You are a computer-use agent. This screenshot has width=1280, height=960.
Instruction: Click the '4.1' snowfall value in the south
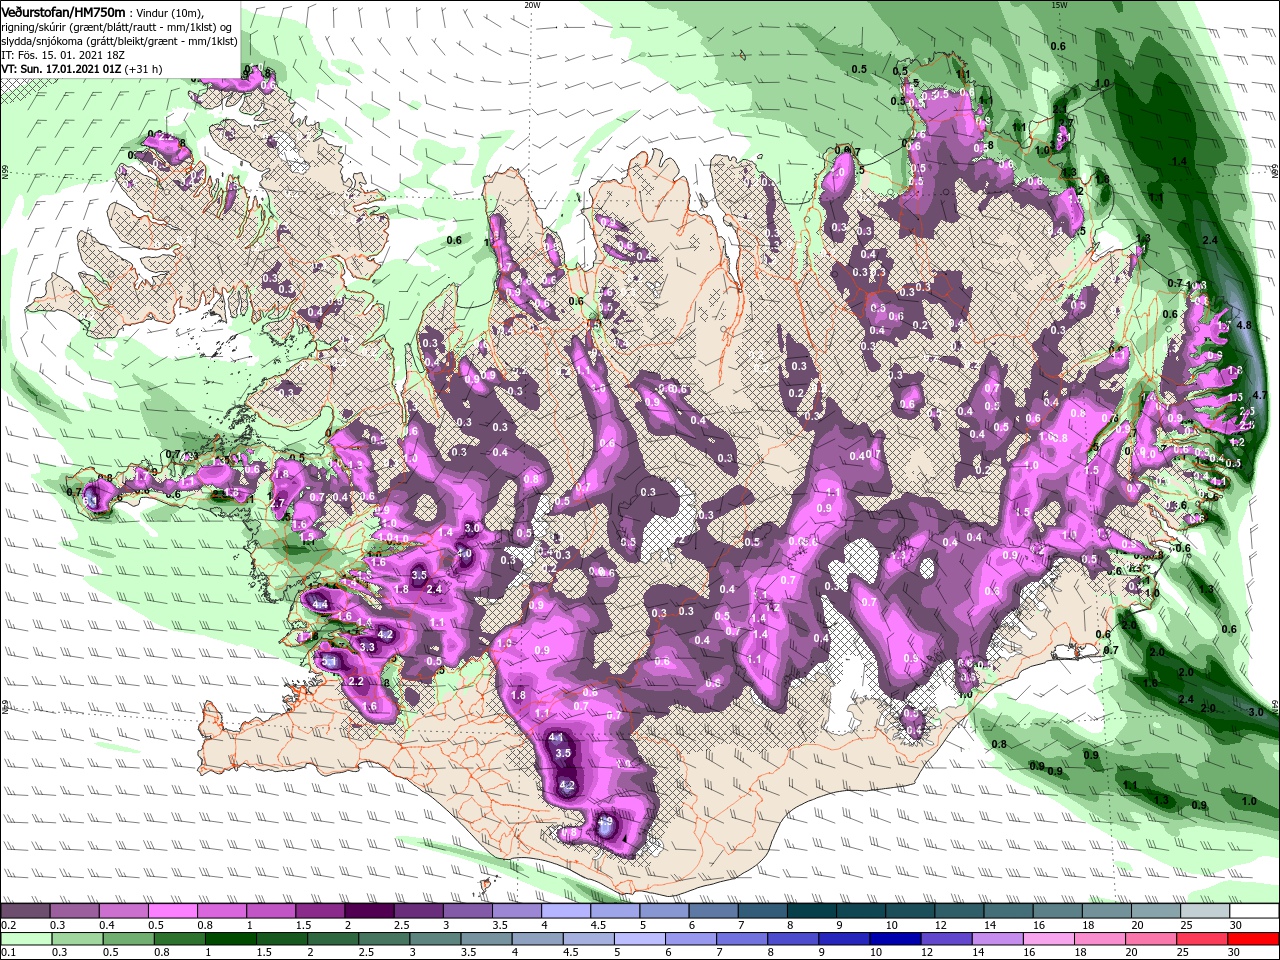(557, 738)
